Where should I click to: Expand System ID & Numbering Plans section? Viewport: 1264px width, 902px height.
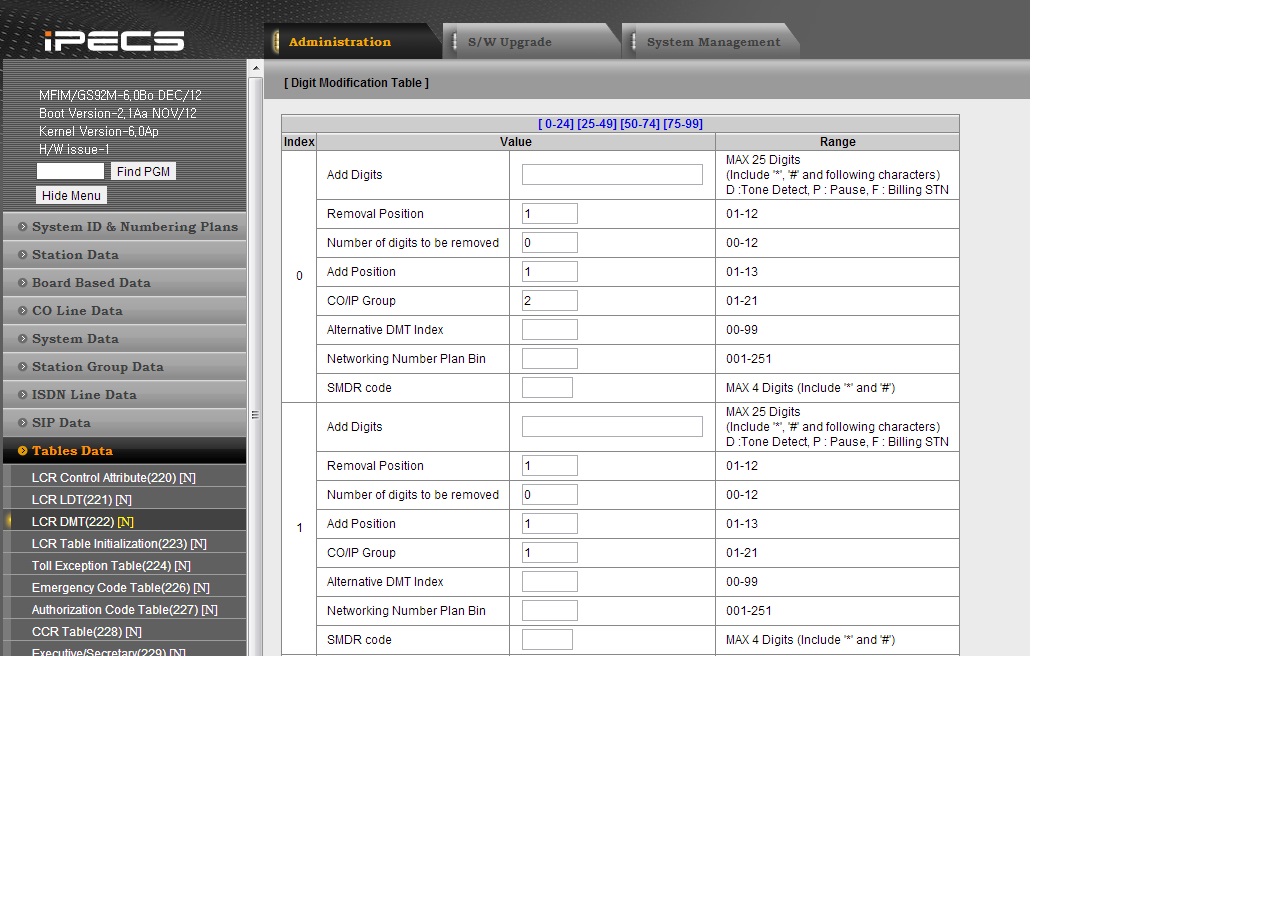click(x=134, y=227)
